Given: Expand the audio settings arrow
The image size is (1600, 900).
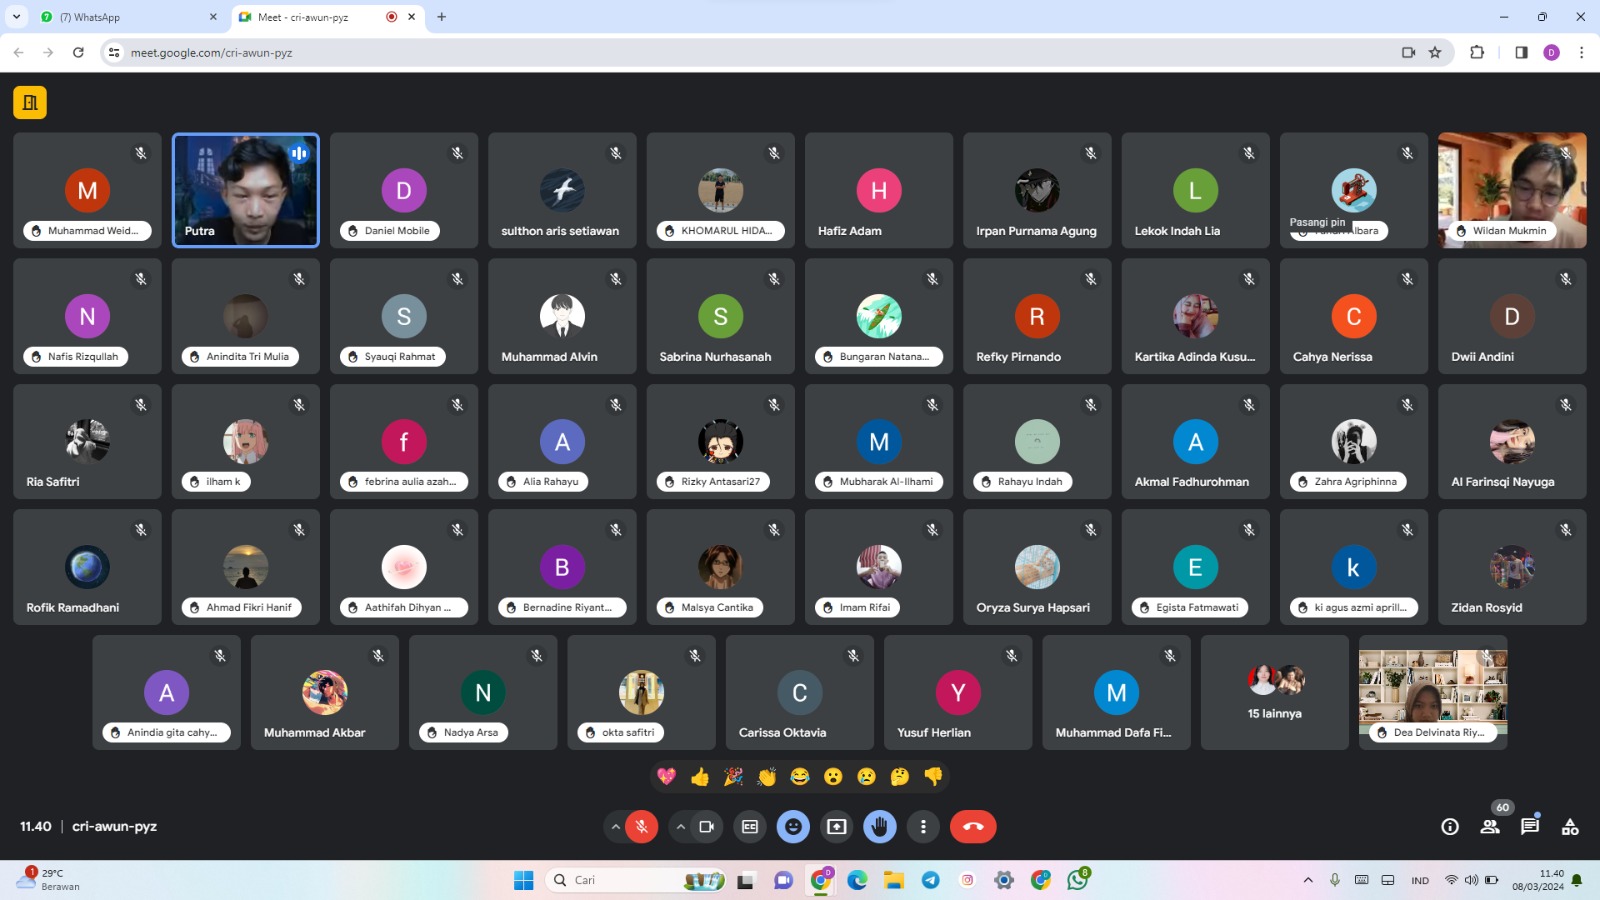Looking at the screenshot, I should tap(615, 827).
